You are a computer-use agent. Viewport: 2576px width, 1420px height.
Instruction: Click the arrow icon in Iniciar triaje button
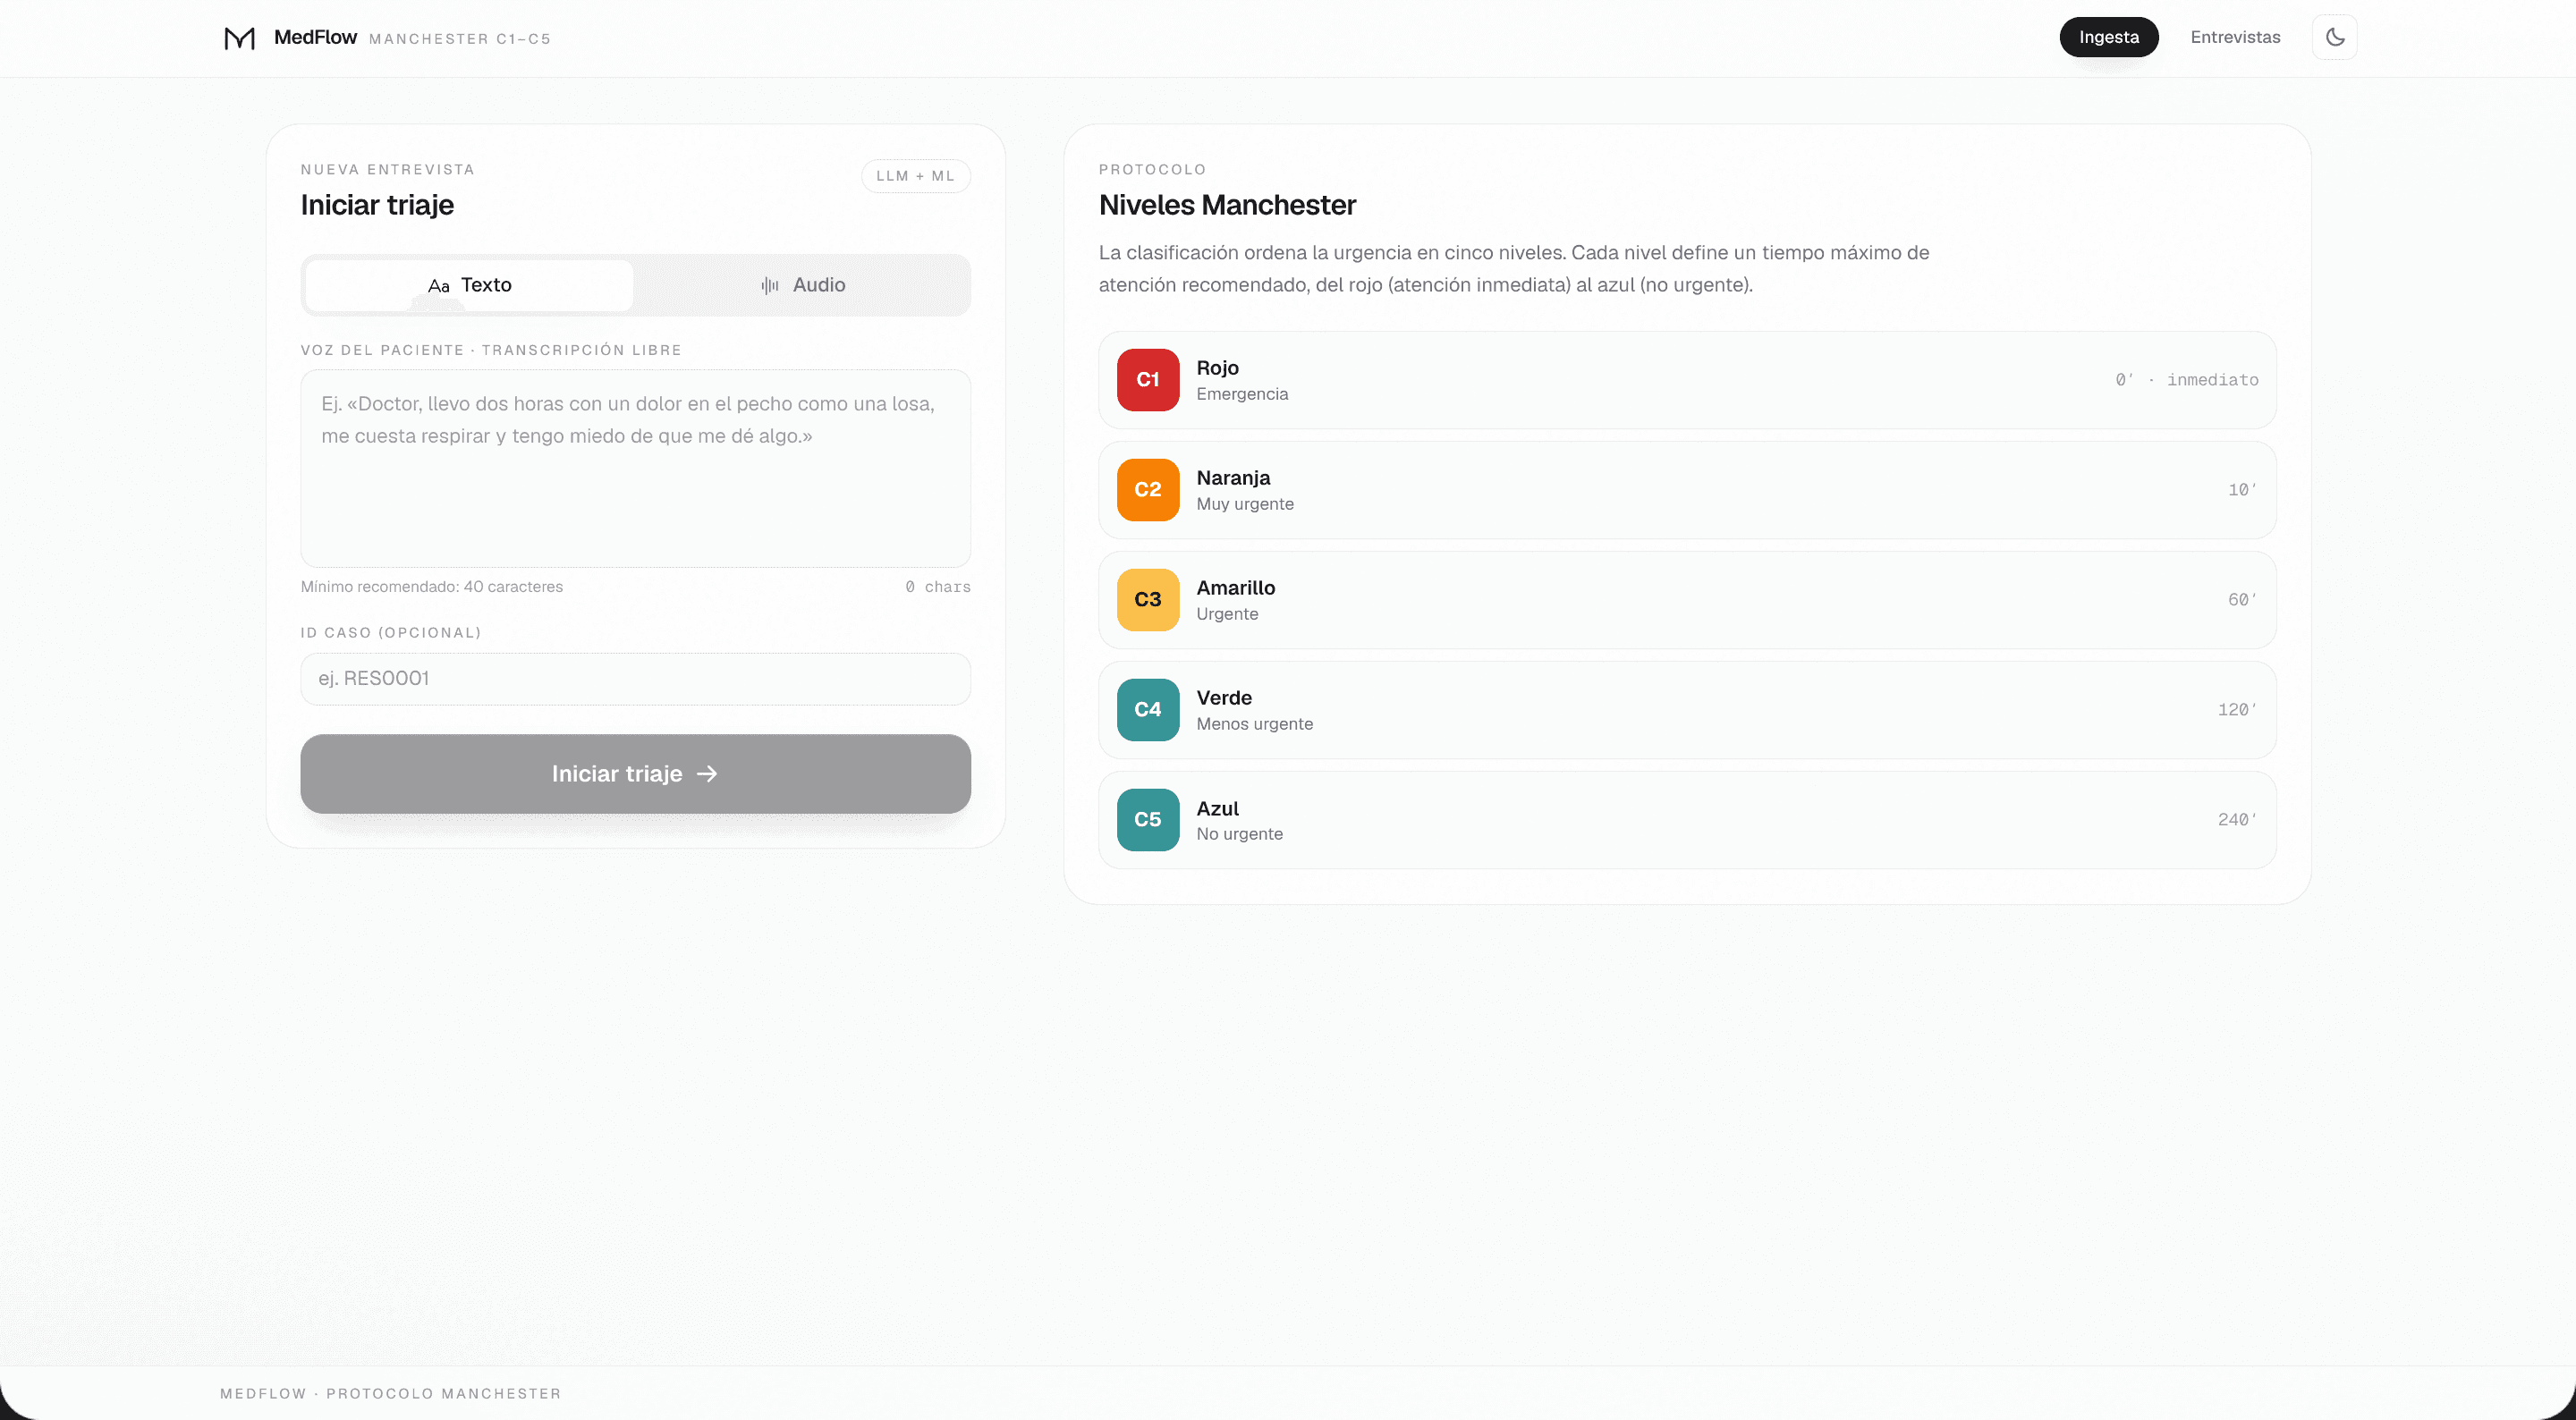(x=706, y=774)
